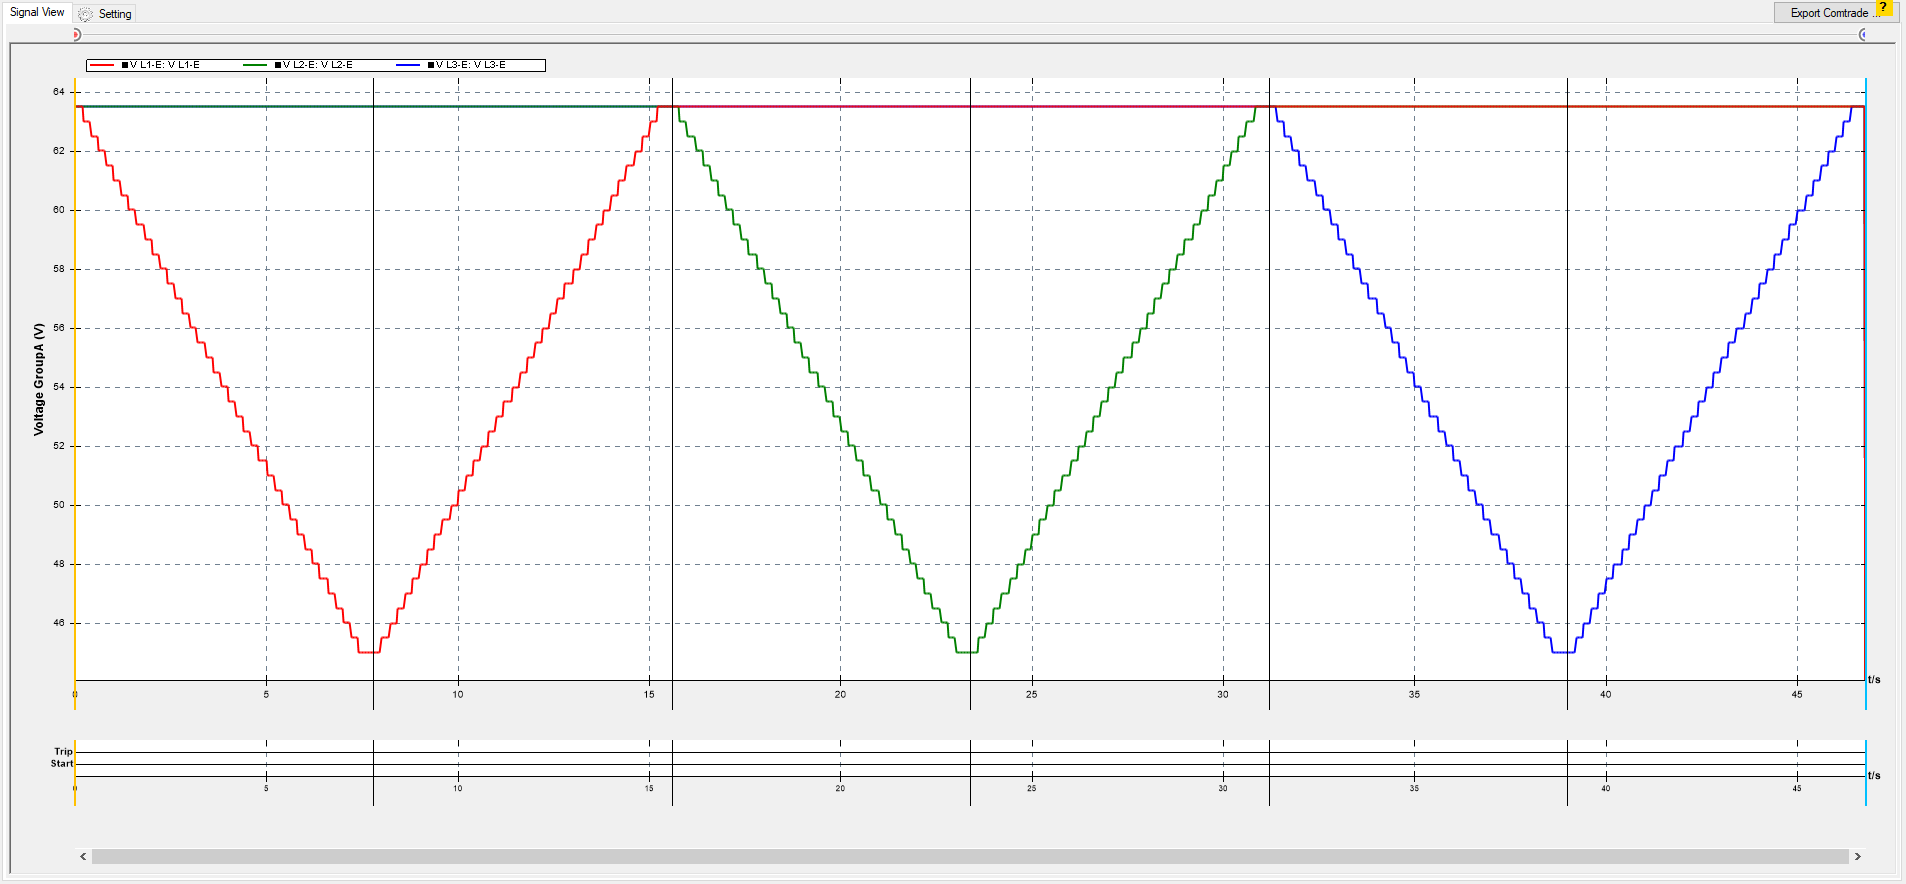Click the red start handle of range slider

(76, 35)
